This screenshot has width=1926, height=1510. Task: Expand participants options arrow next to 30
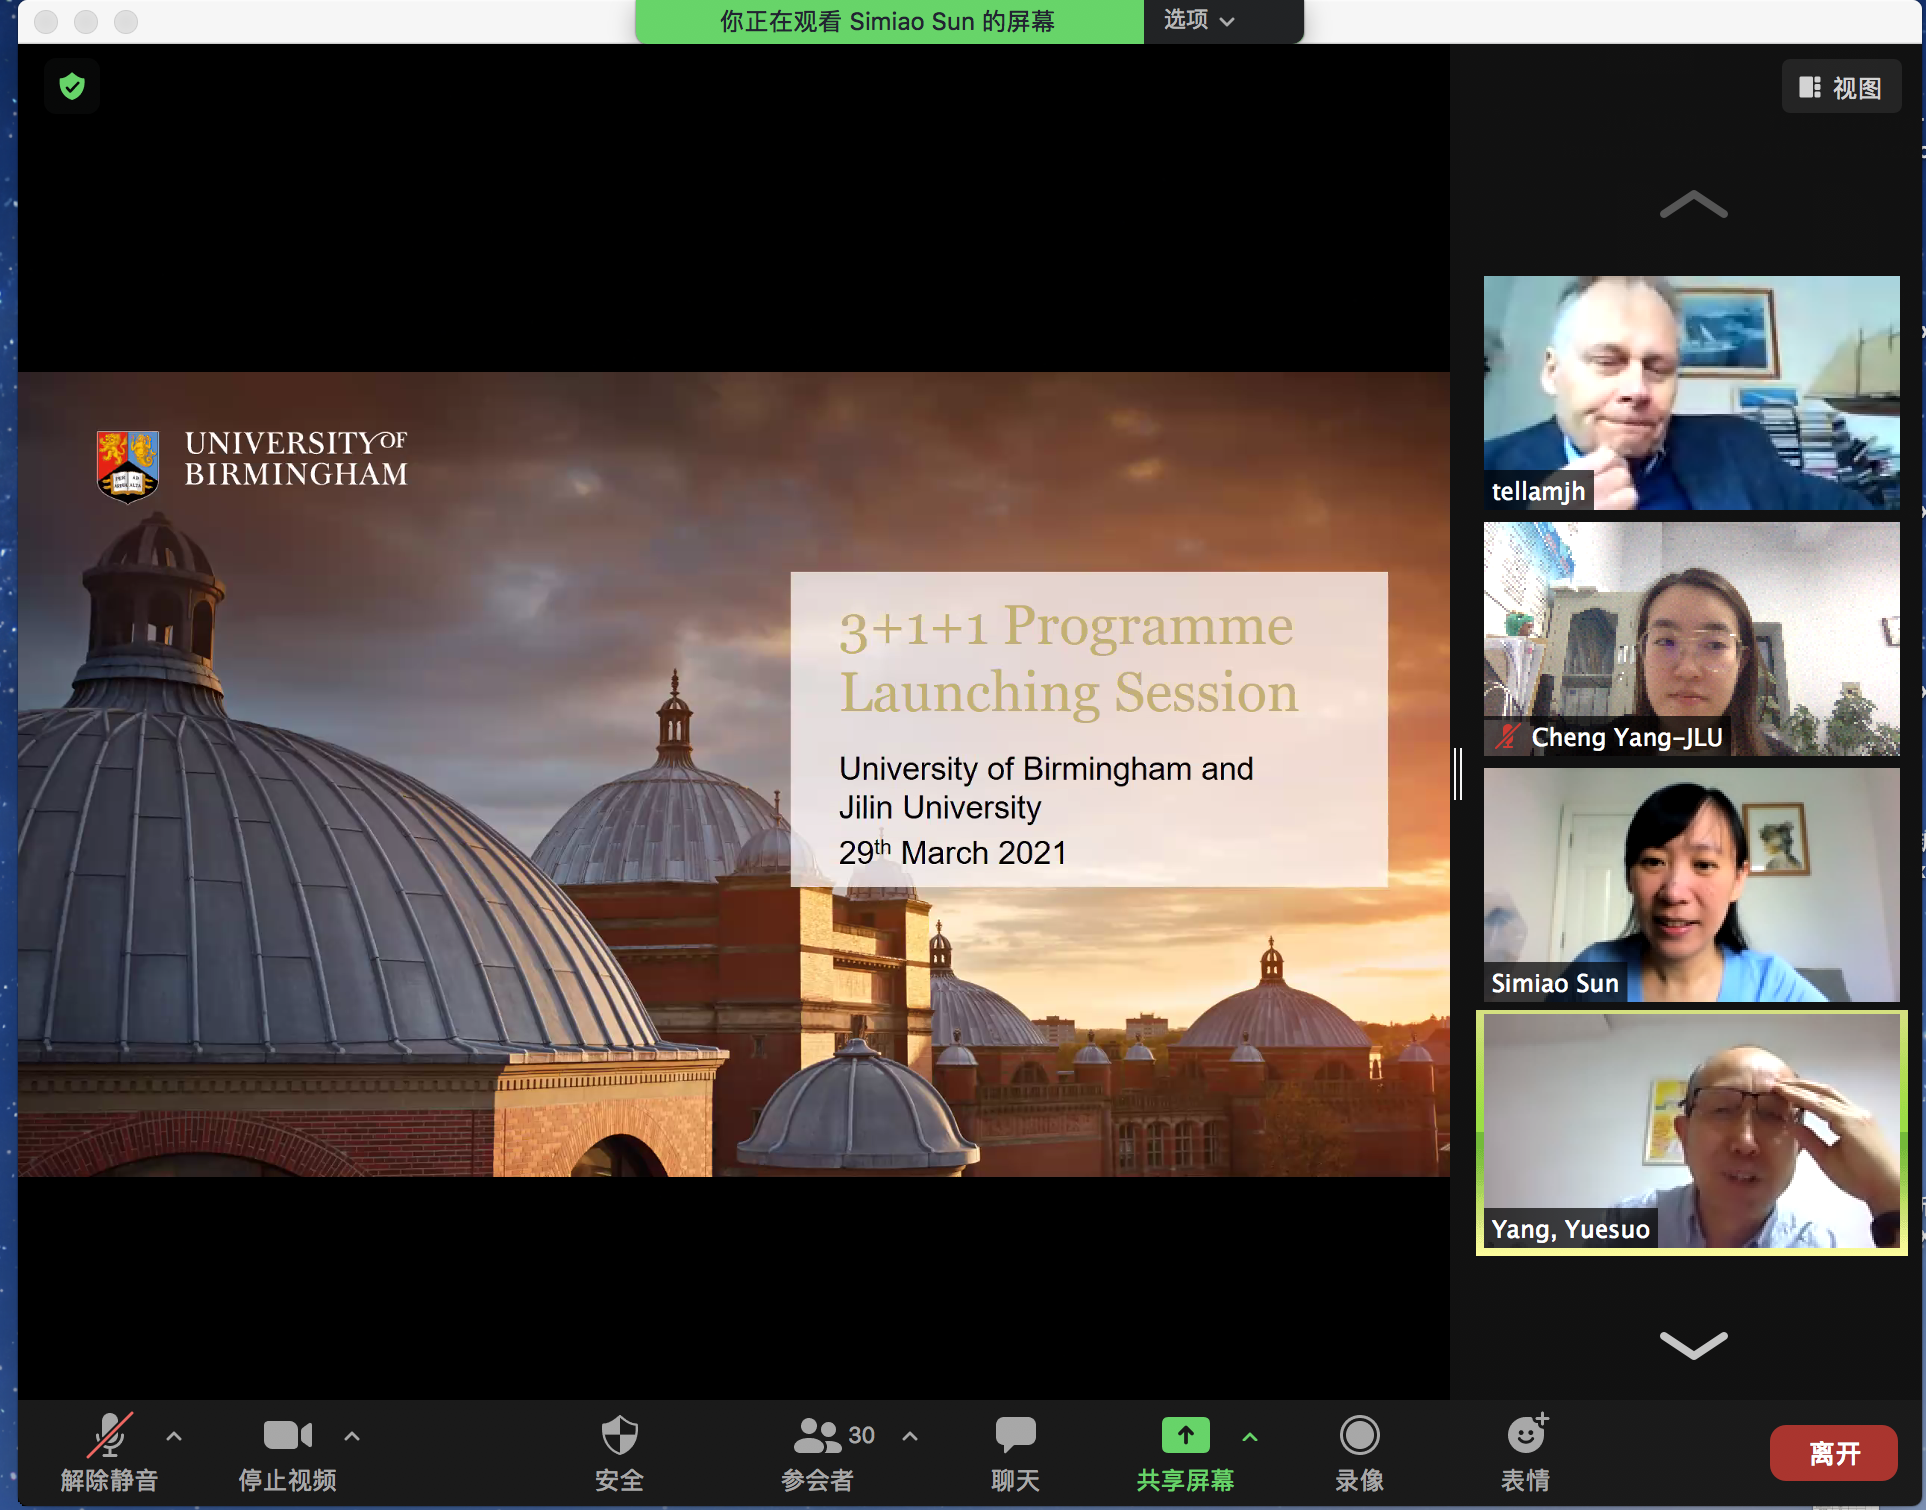tap(910, 1436)
